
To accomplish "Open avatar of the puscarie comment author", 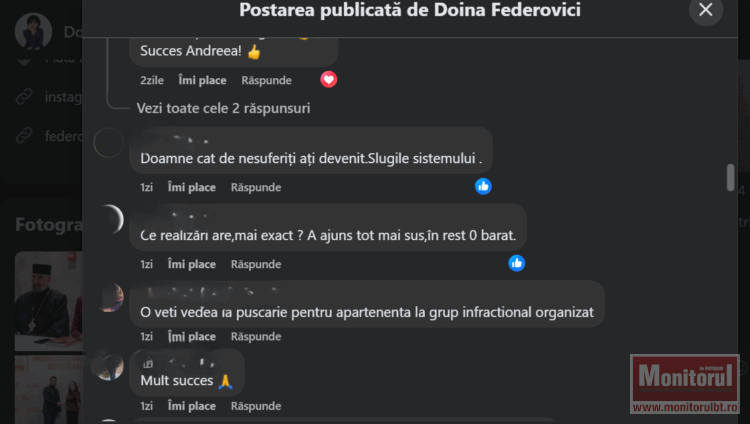I will point(108,296).
